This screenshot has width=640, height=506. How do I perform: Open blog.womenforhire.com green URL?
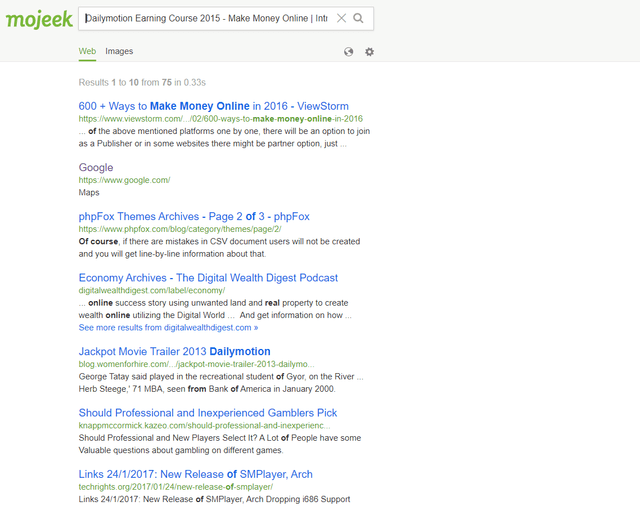196,364
